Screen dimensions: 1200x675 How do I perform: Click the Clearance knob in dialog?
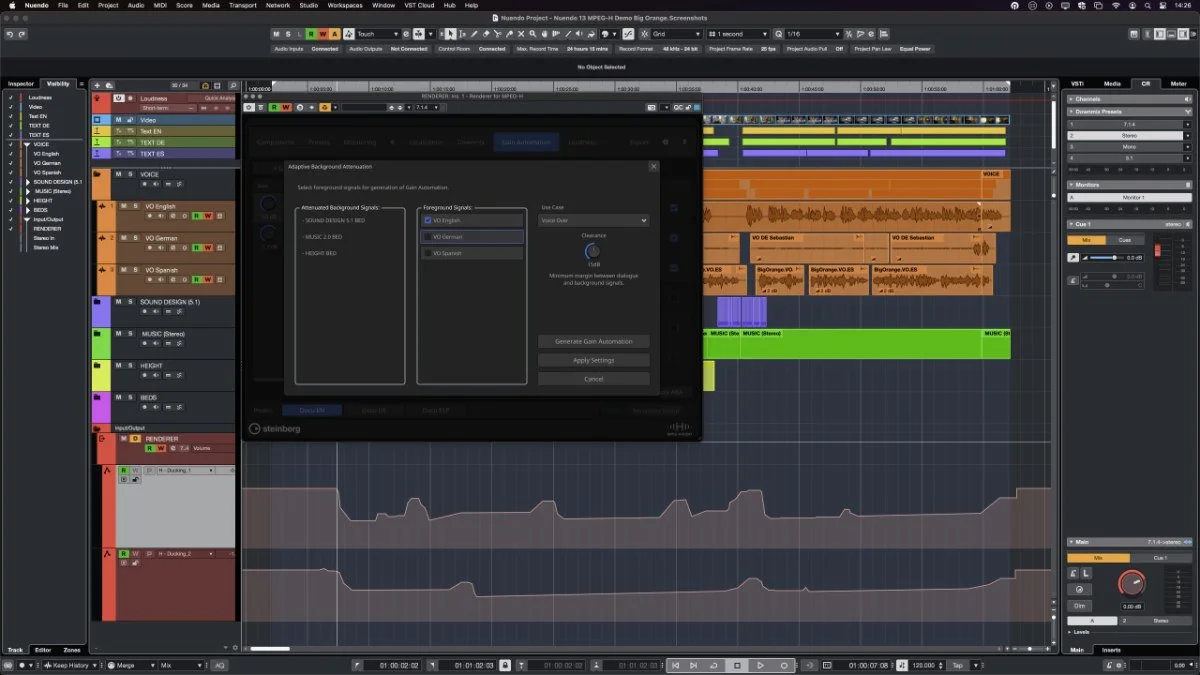point(593,251)
